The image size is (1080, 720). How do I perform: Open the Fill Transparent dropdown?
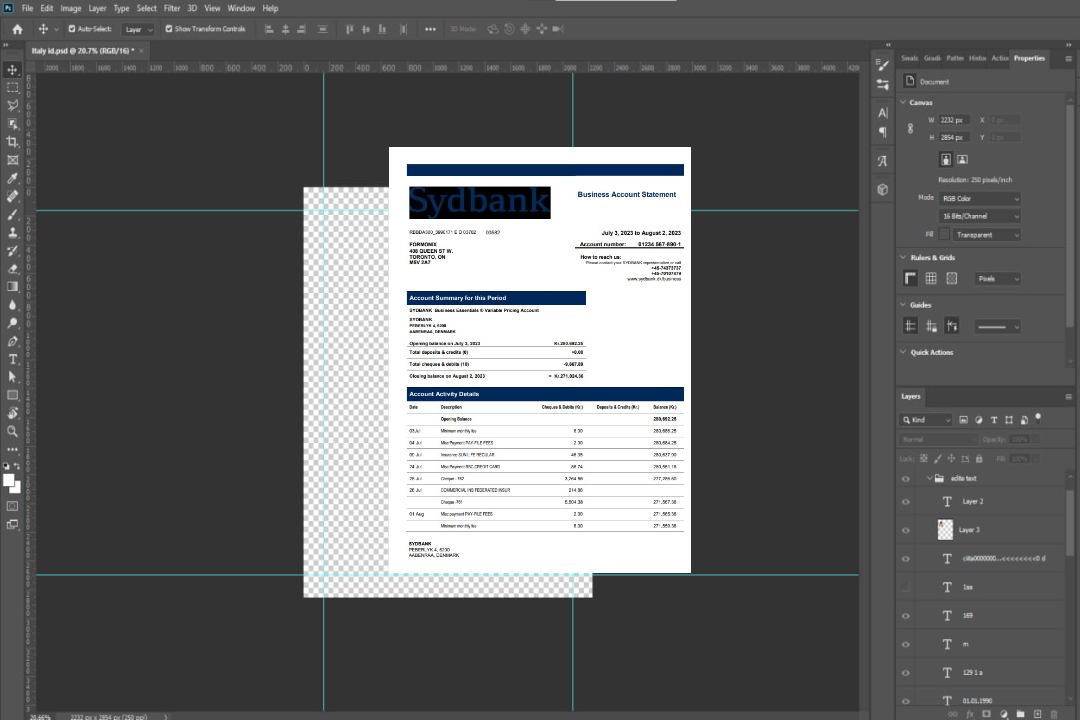(987, 235)
